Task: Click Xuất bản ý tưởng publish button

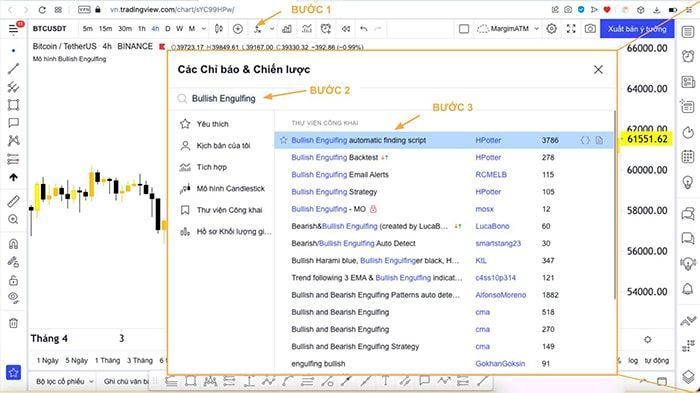Action: 637,29
